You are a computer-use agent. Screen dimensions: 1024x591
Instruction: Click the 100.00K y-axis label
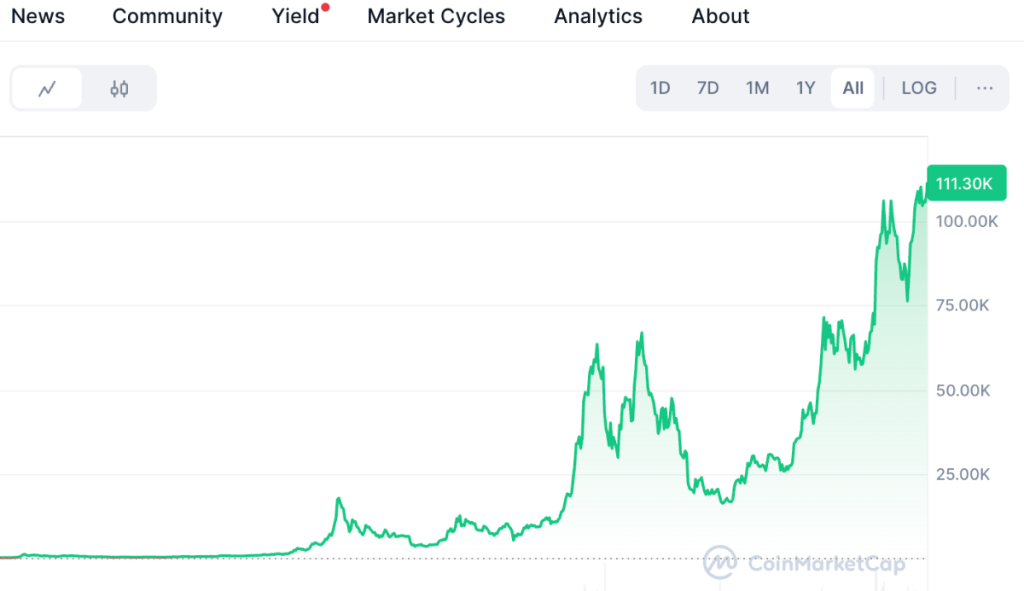[x=966, y=221]
